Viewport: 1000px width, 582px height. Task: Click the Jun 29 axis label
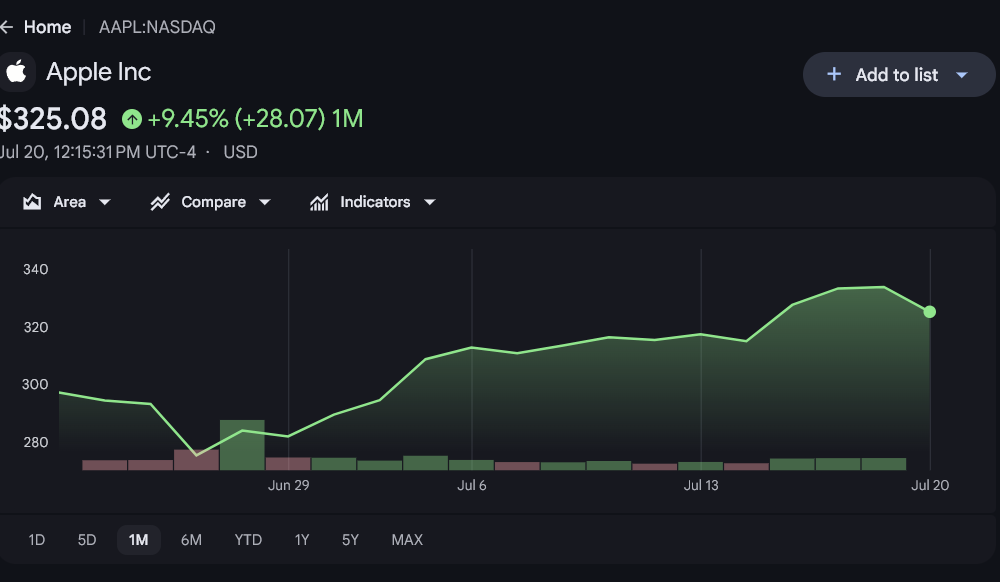point(288,485)
